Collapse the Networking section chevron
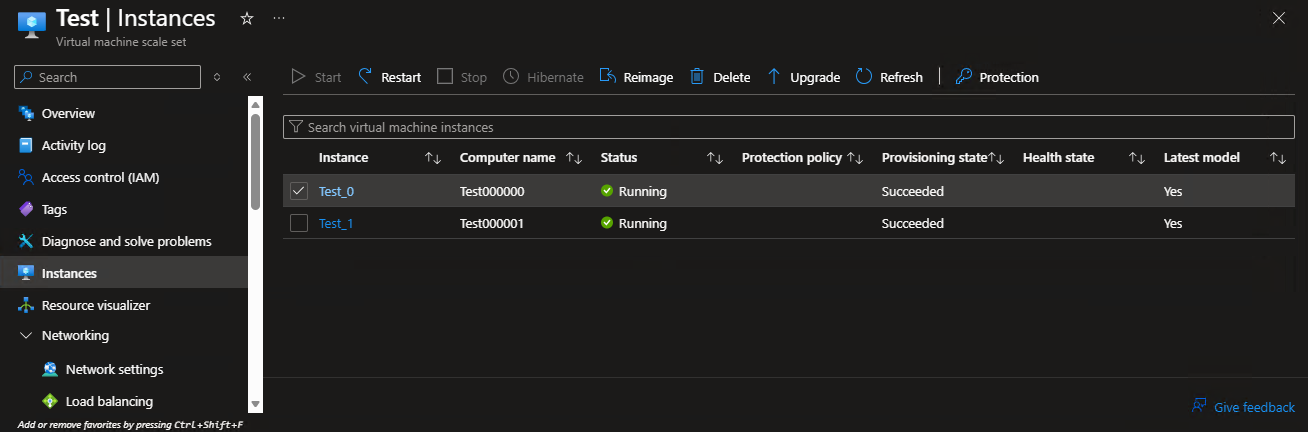Viewport: 1308px width, 432px height. click(x=26, y=336)
